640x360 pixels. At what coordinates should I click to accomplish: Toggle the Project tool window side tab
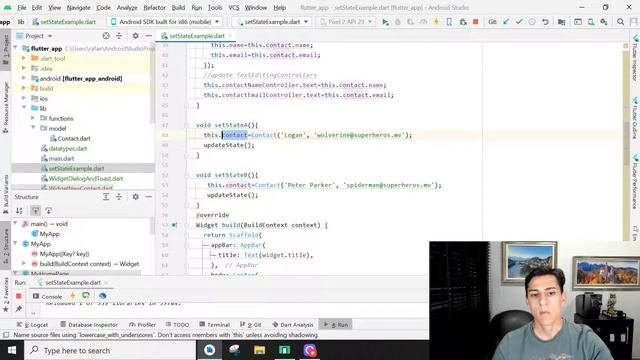pos(5,49)
